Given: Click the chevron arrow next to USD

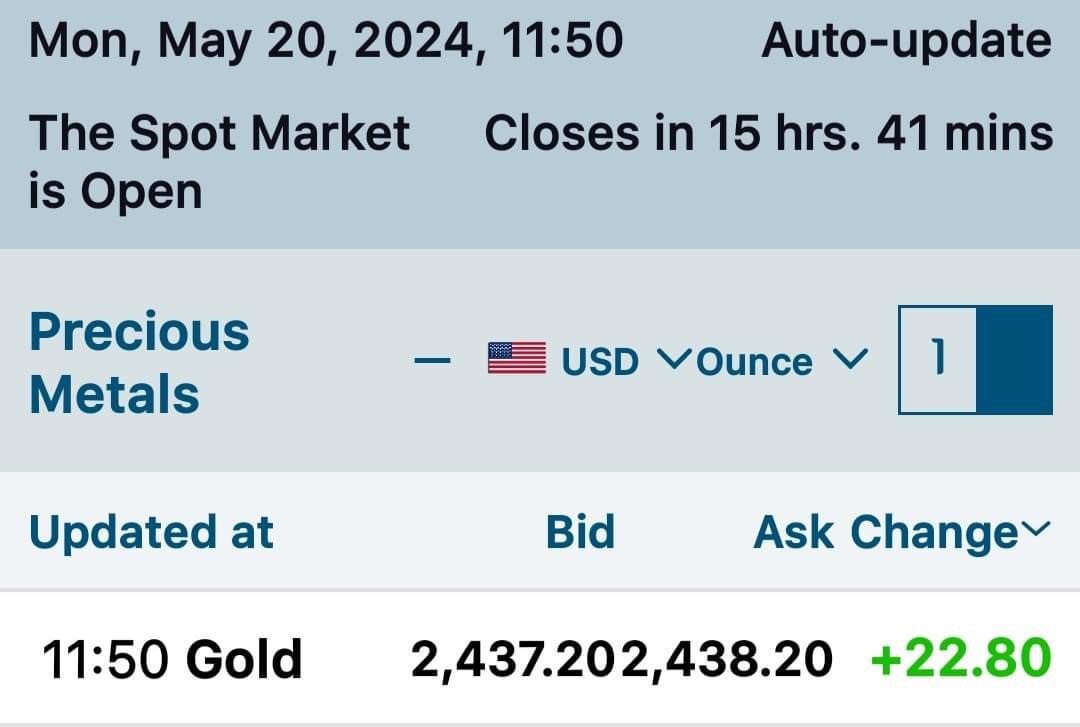Looking at the screenshot, I should coord(673,358).
